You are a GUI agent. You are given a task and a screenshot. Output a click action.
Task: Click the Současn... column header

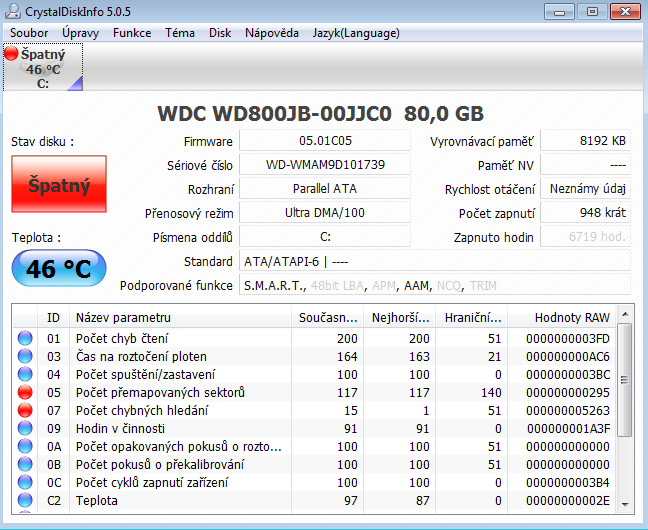click(x=327, y=318)
